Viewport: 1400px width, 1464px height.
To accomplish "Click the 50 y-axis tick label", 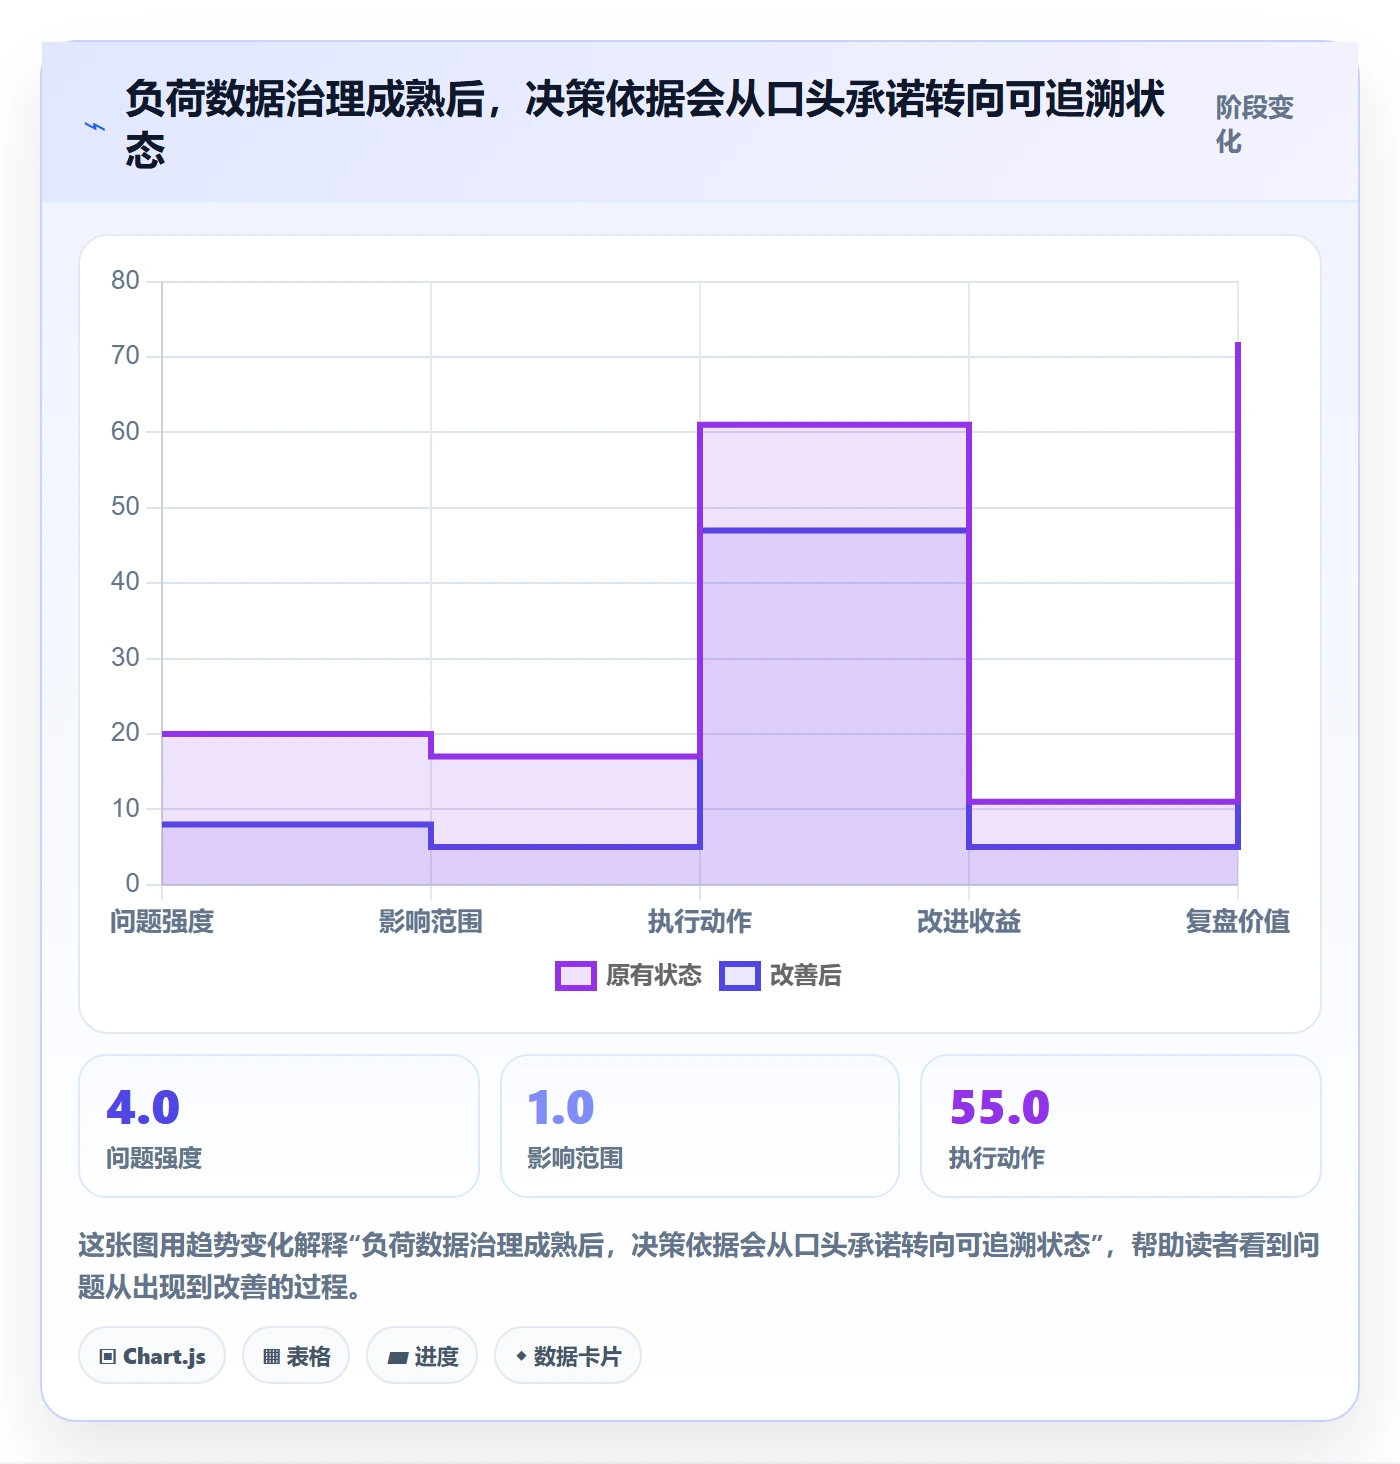I will (x=125, y=507).
